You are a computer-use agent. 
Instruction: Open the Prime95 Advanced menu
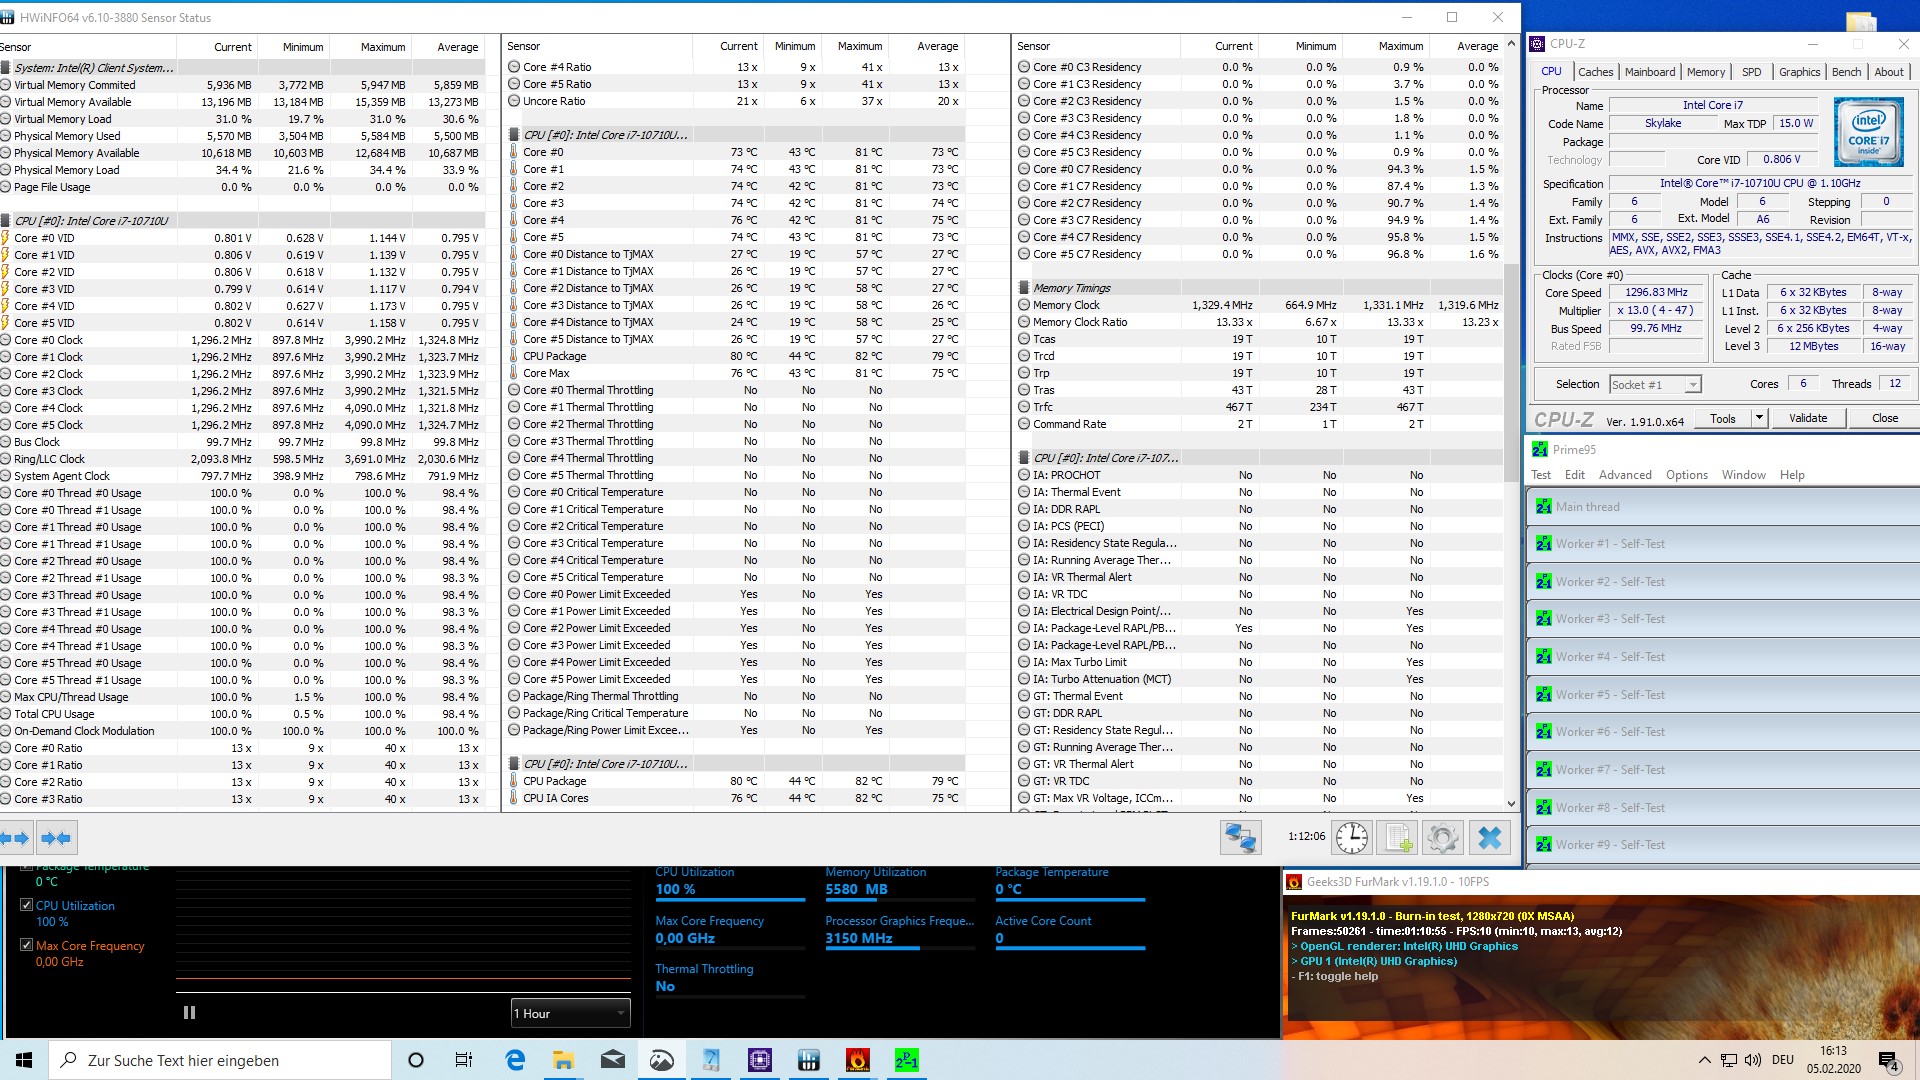point(1624,475)
